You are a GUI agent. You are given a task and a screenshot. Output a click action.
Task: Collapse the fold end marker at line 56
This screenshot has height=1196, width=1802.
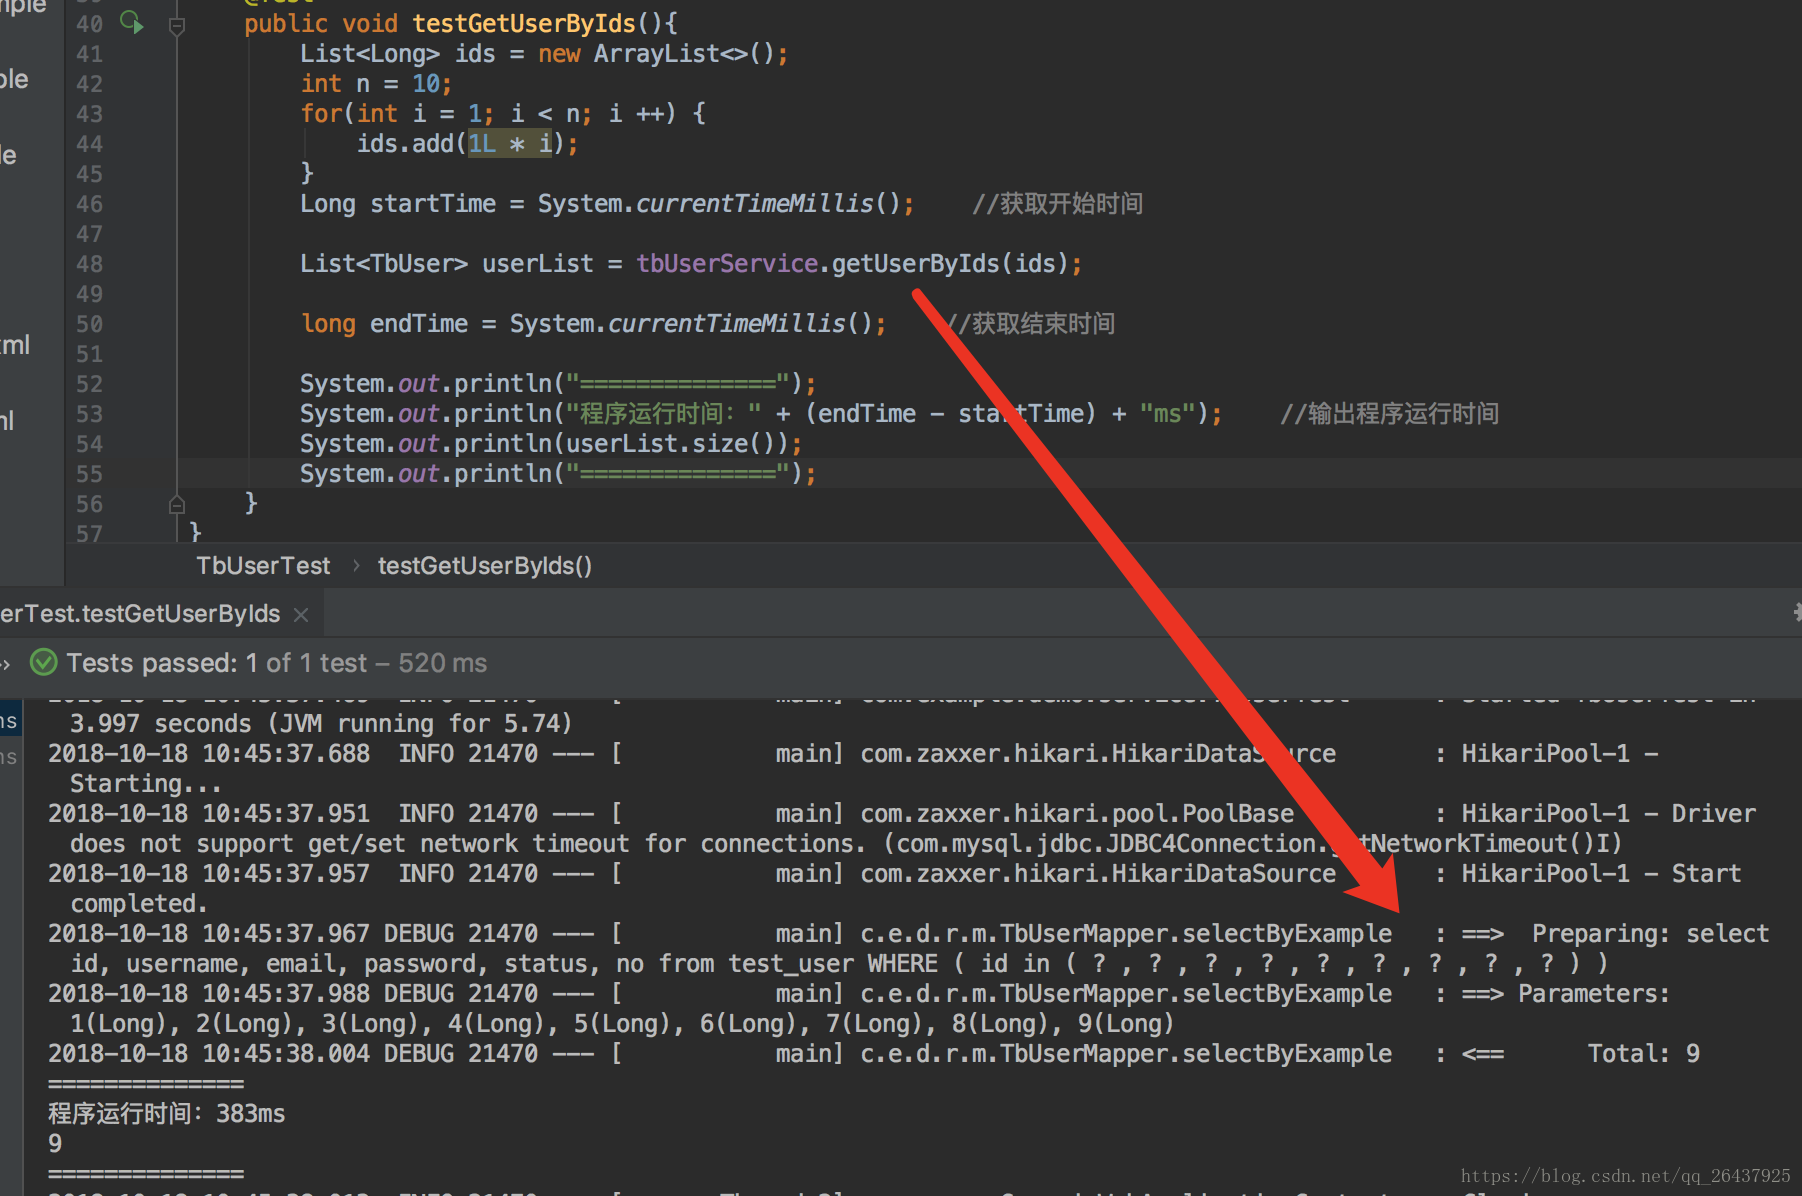pos(177,504)
